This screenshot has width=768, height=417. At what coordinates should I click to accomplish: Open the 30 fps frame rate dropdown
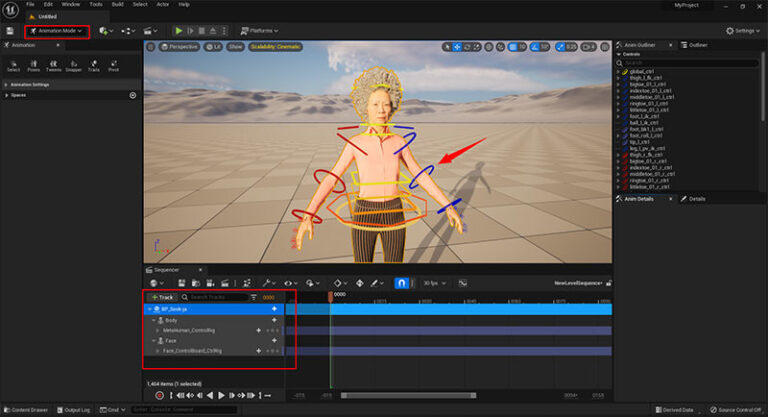(x=434, y=283)
